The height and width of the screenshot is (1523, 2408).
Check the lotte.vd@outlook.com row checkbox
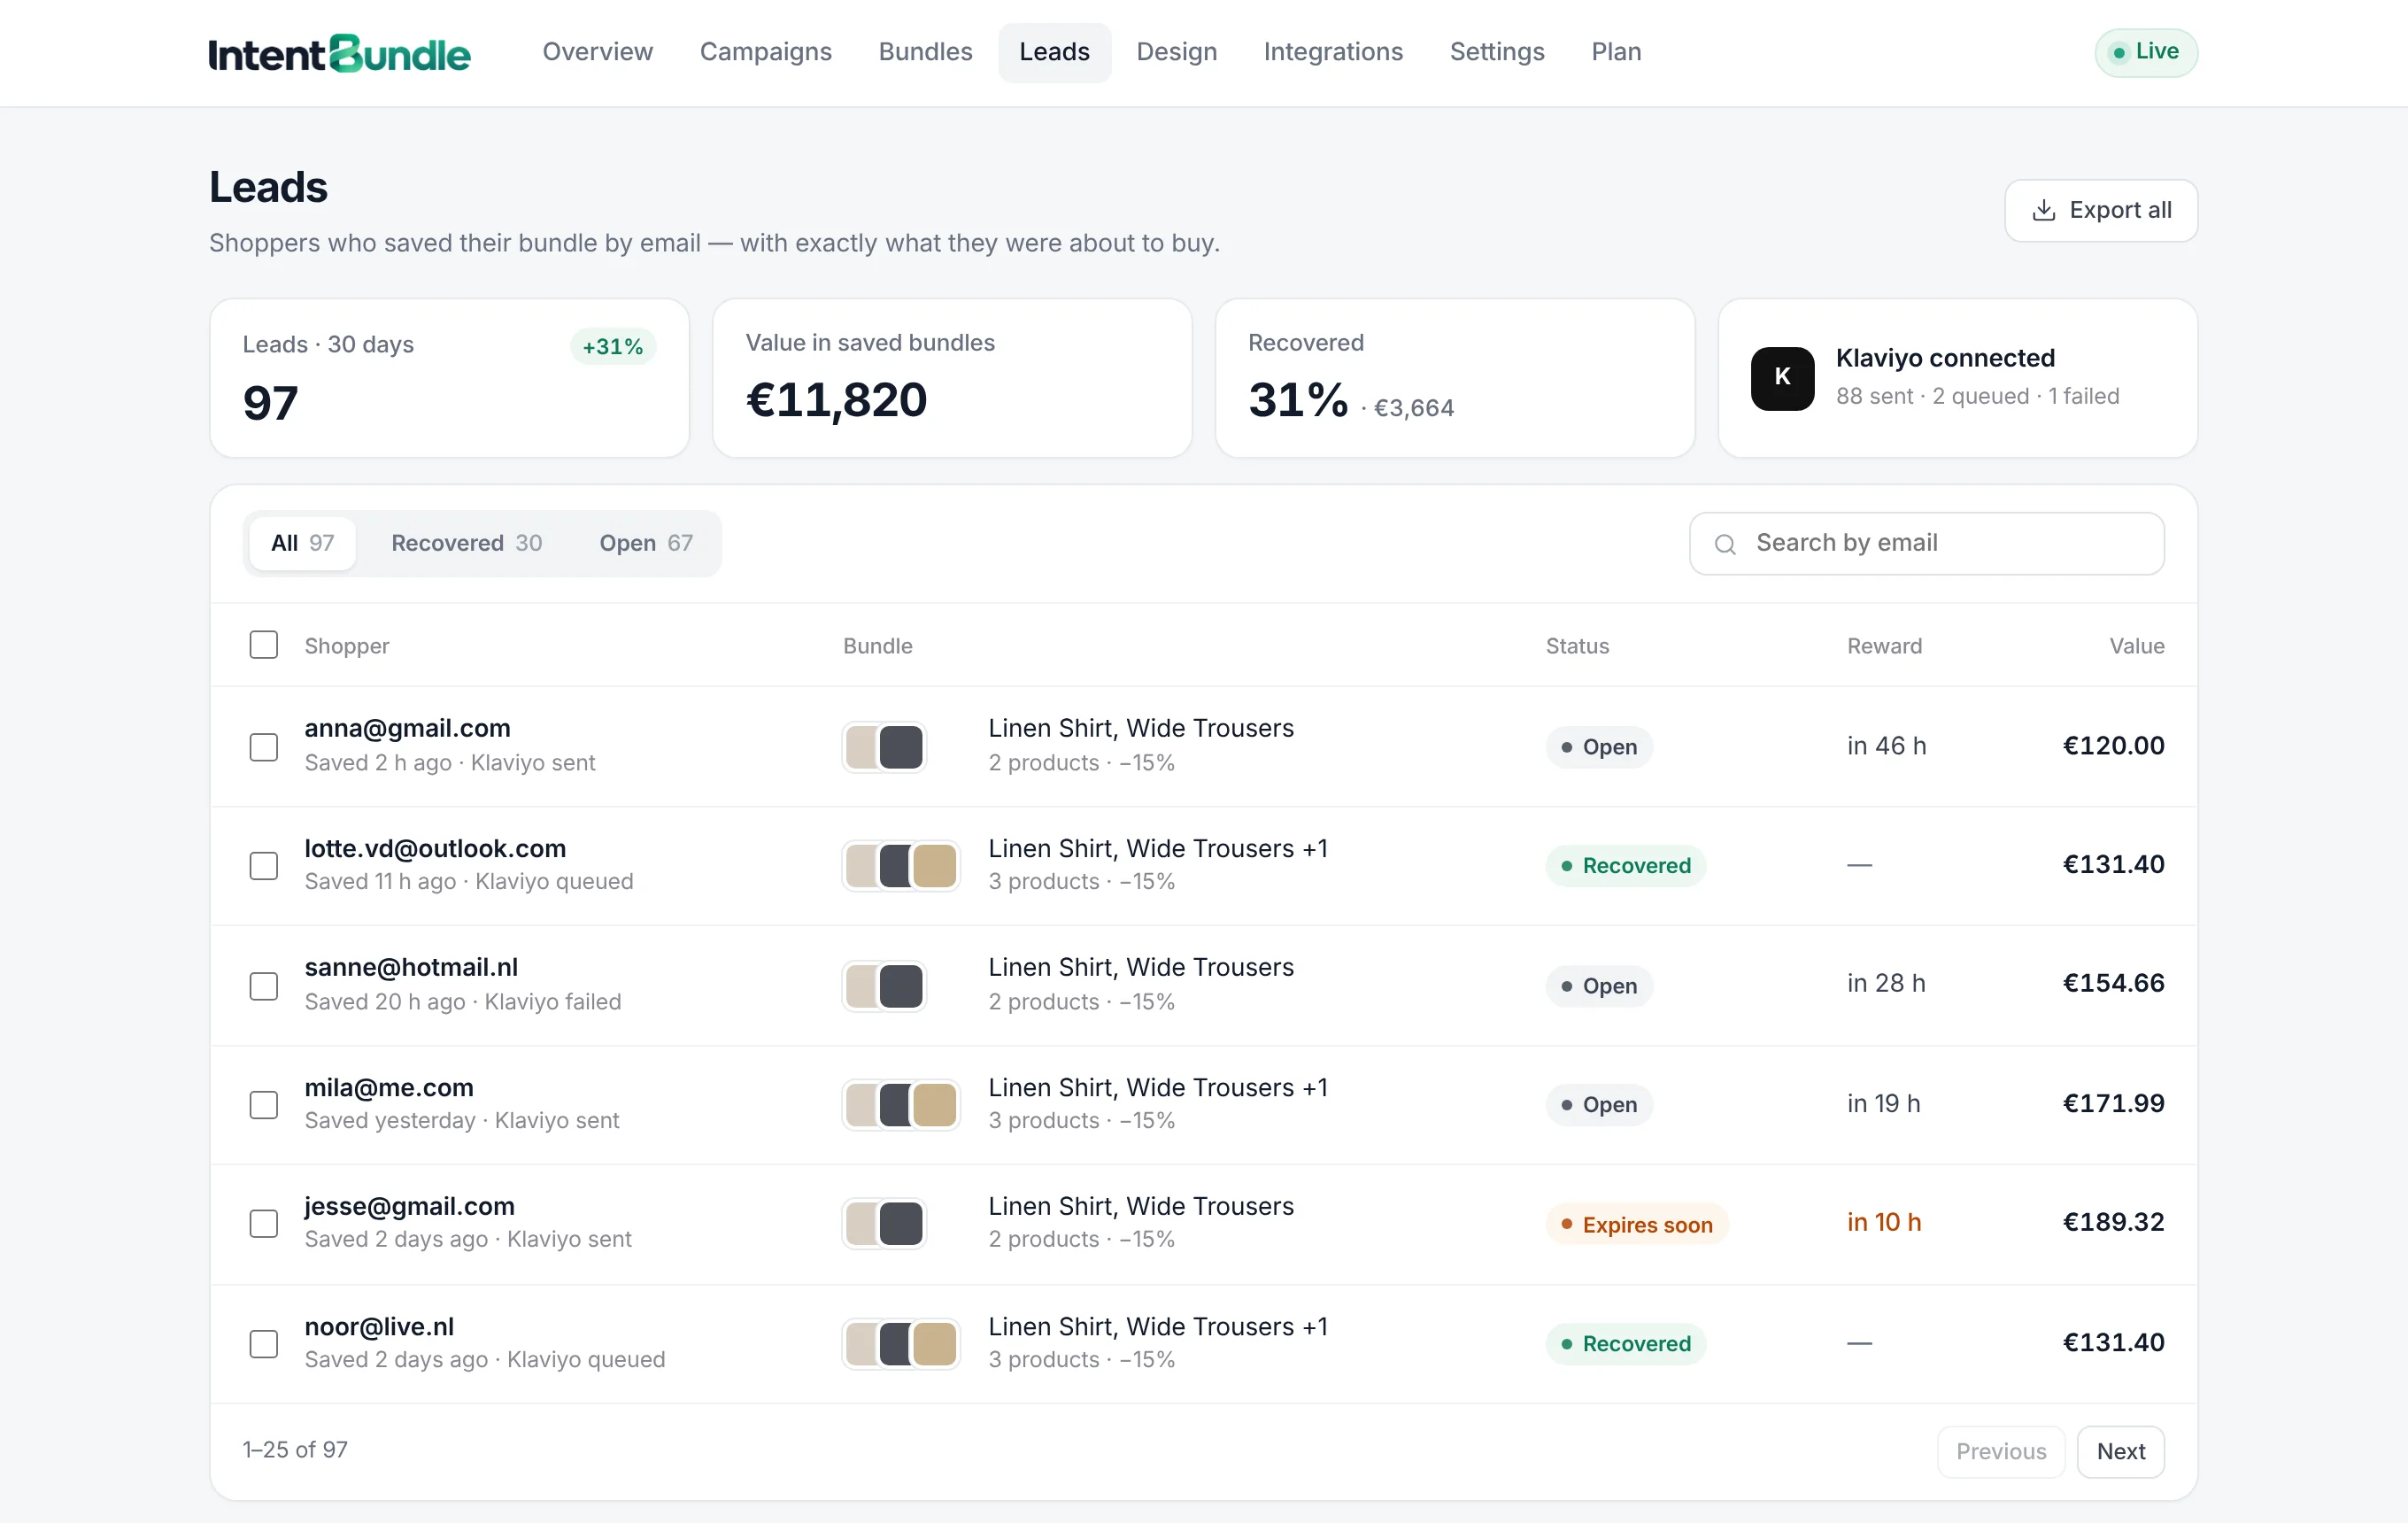pos(264,866)
